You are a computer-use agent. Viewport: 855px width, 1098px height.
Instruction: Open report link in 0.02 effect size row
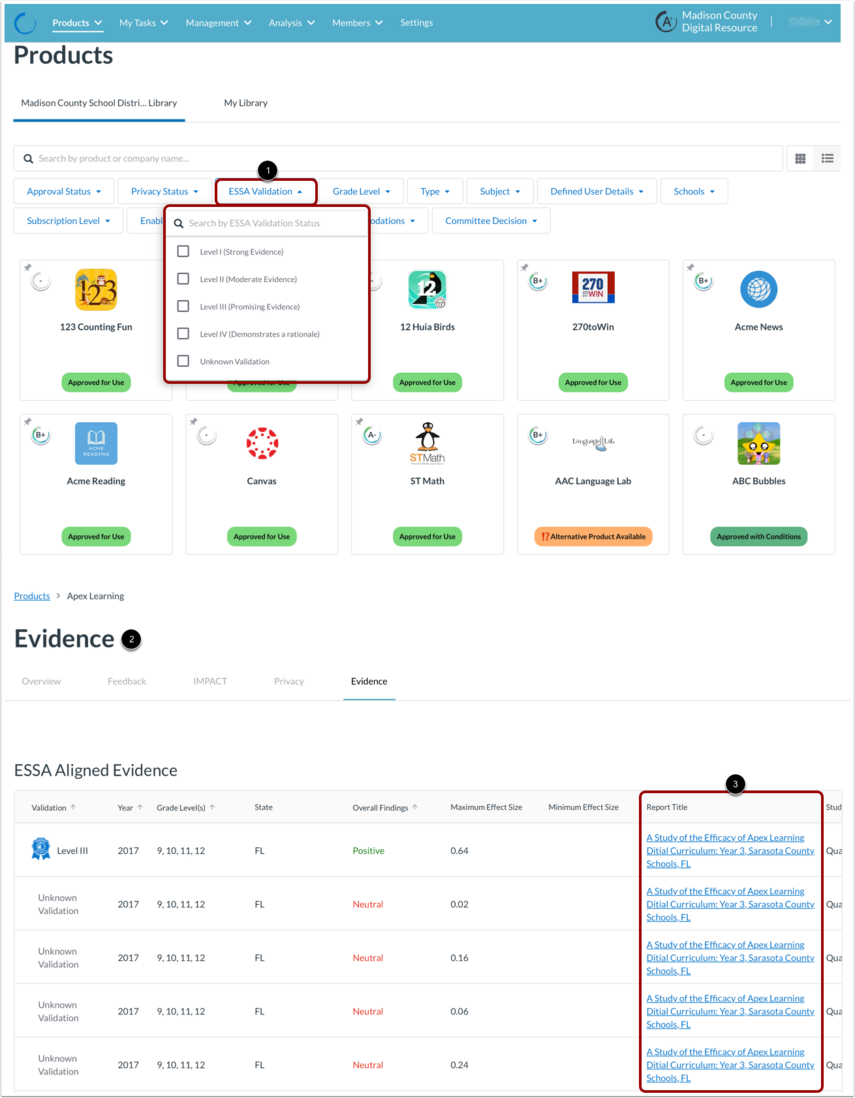(x=730, y=904)
